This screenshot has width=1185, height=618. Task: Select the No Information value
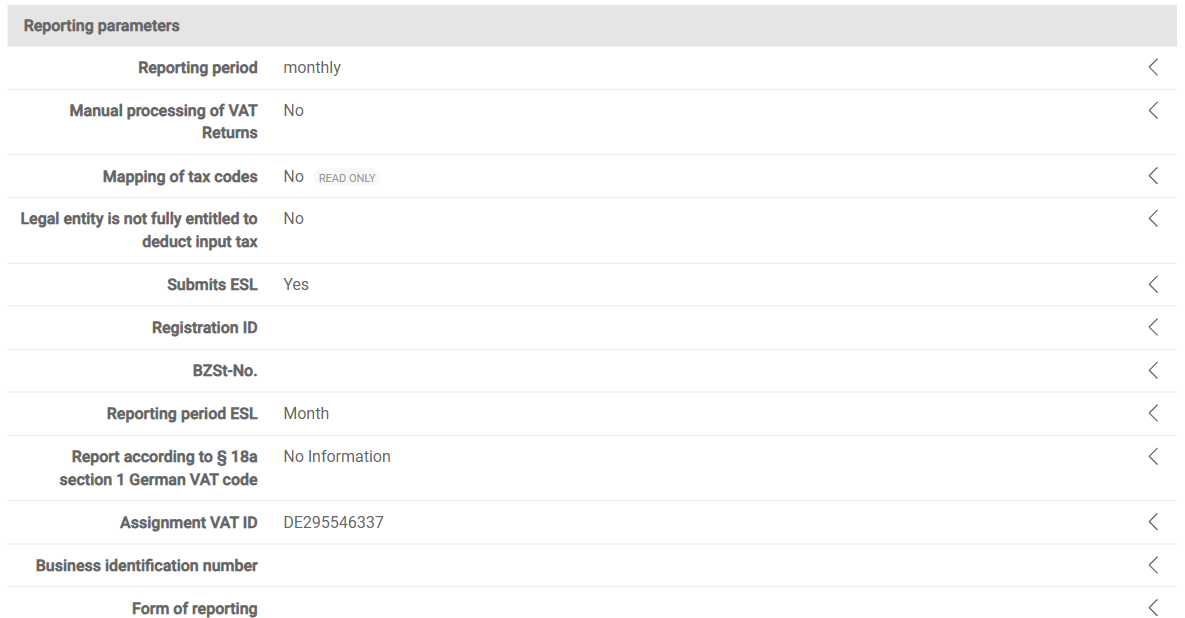point(337,456)
